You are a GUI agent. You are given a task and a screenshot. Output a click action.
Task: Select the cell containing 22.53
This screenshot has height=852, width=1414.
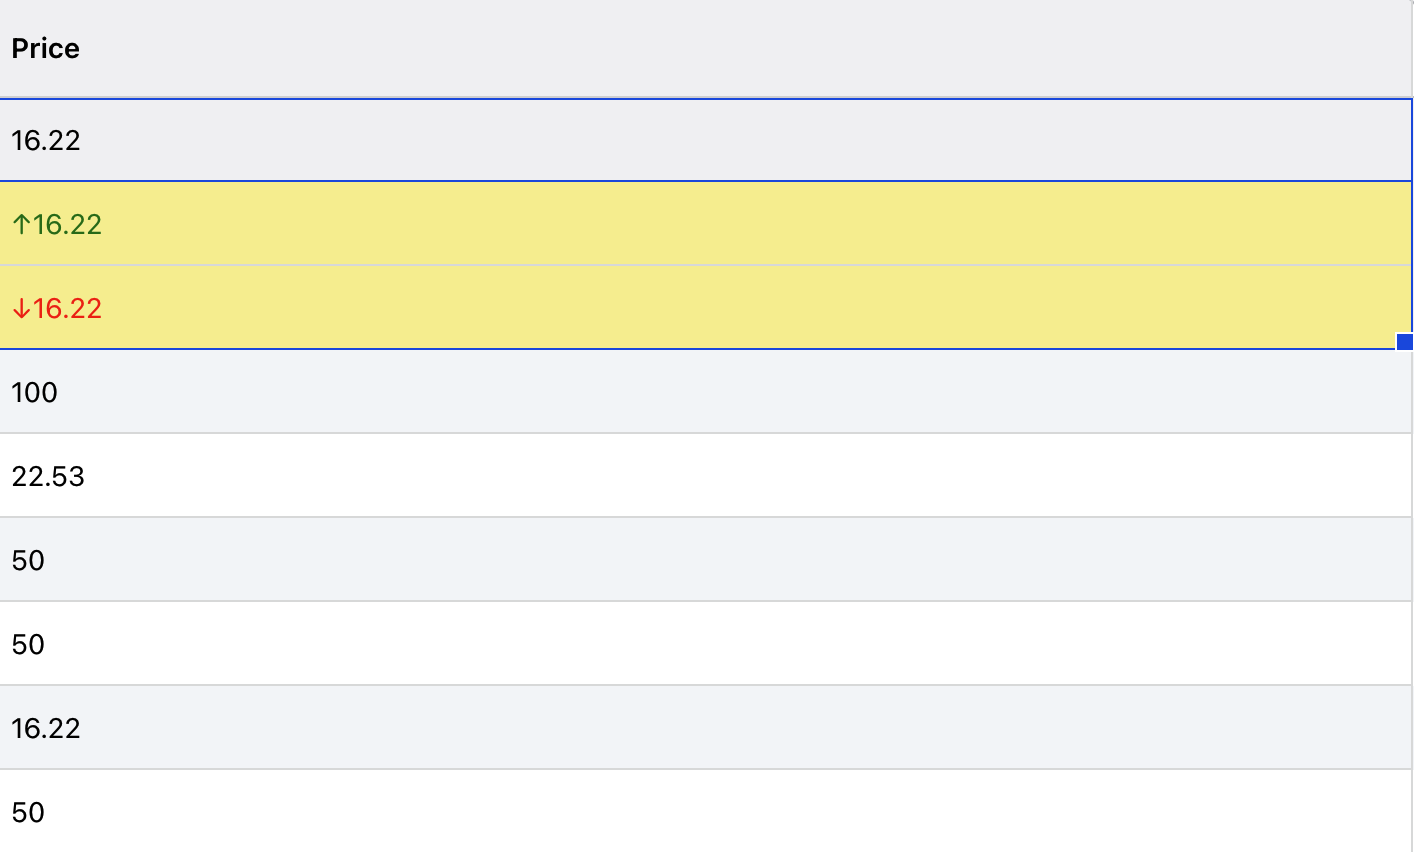(48, 476)
